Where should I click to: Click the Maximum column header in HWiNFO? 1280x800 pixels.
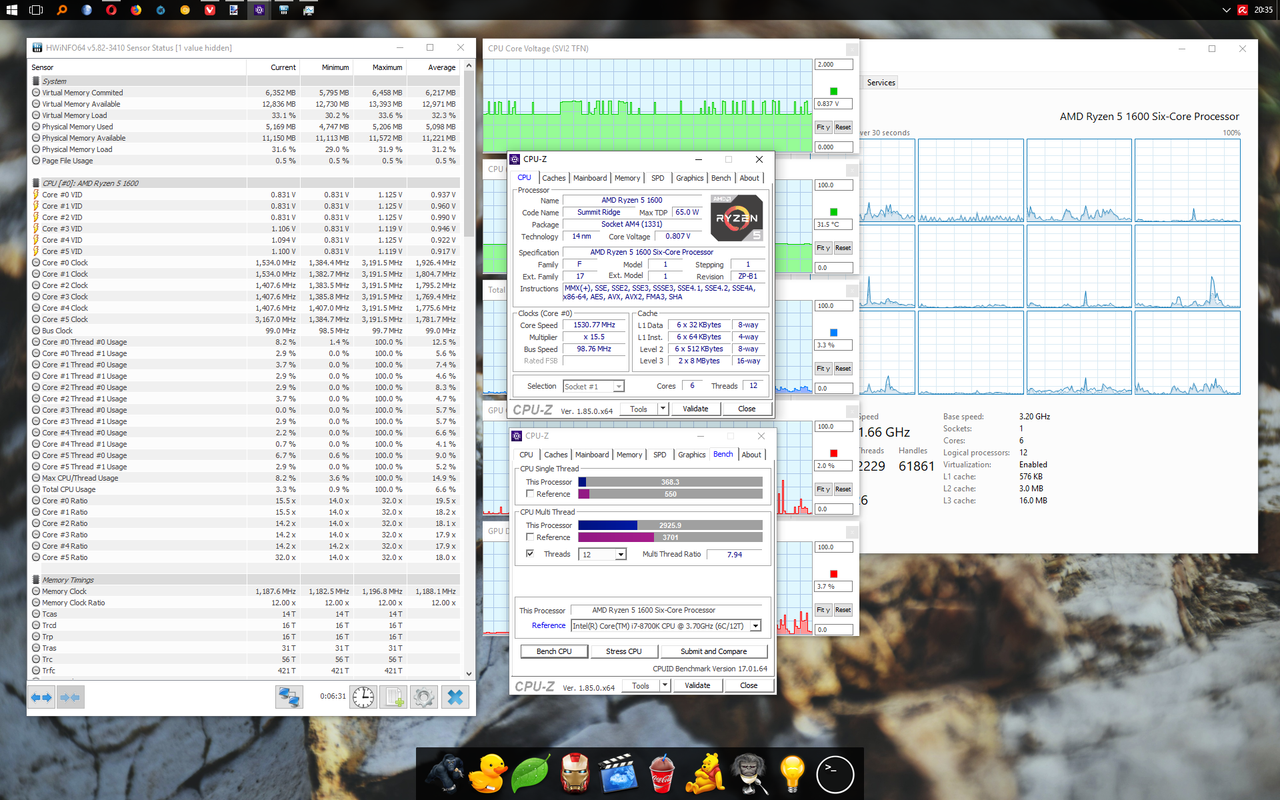(x=381, y=67)
